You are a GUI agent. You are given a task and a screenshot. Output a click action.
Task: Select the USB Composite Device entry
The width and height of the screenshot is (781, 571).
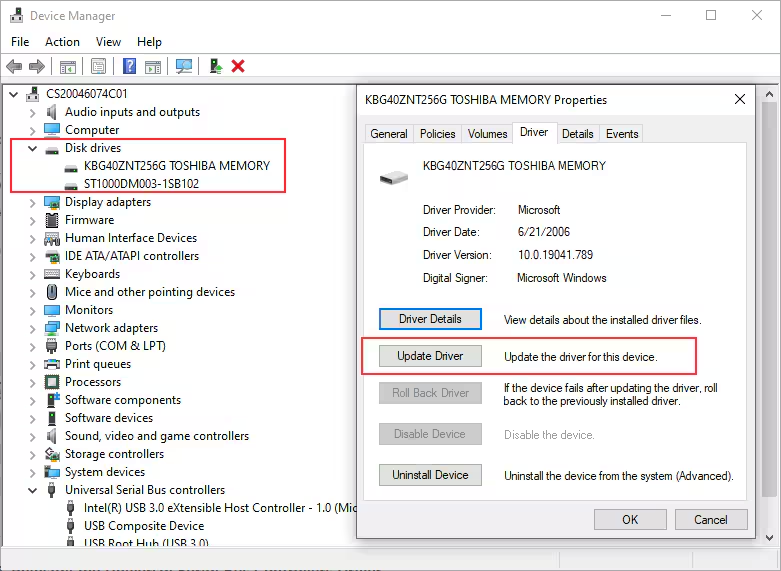click(144, 526)
